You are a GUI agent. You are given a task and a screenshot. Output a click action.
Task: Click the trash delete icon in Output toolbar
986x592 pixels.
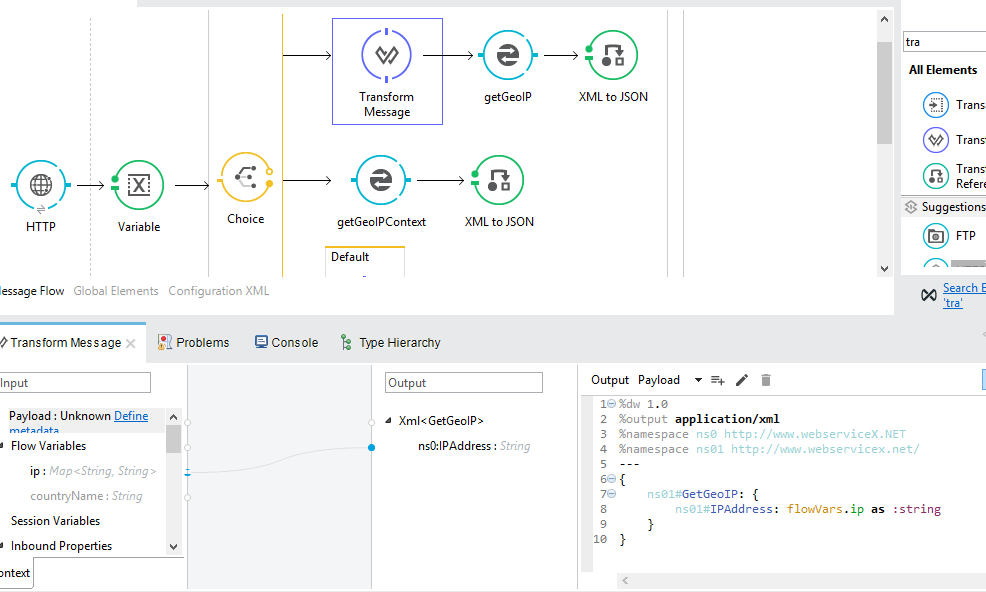[x=766, y=380]
